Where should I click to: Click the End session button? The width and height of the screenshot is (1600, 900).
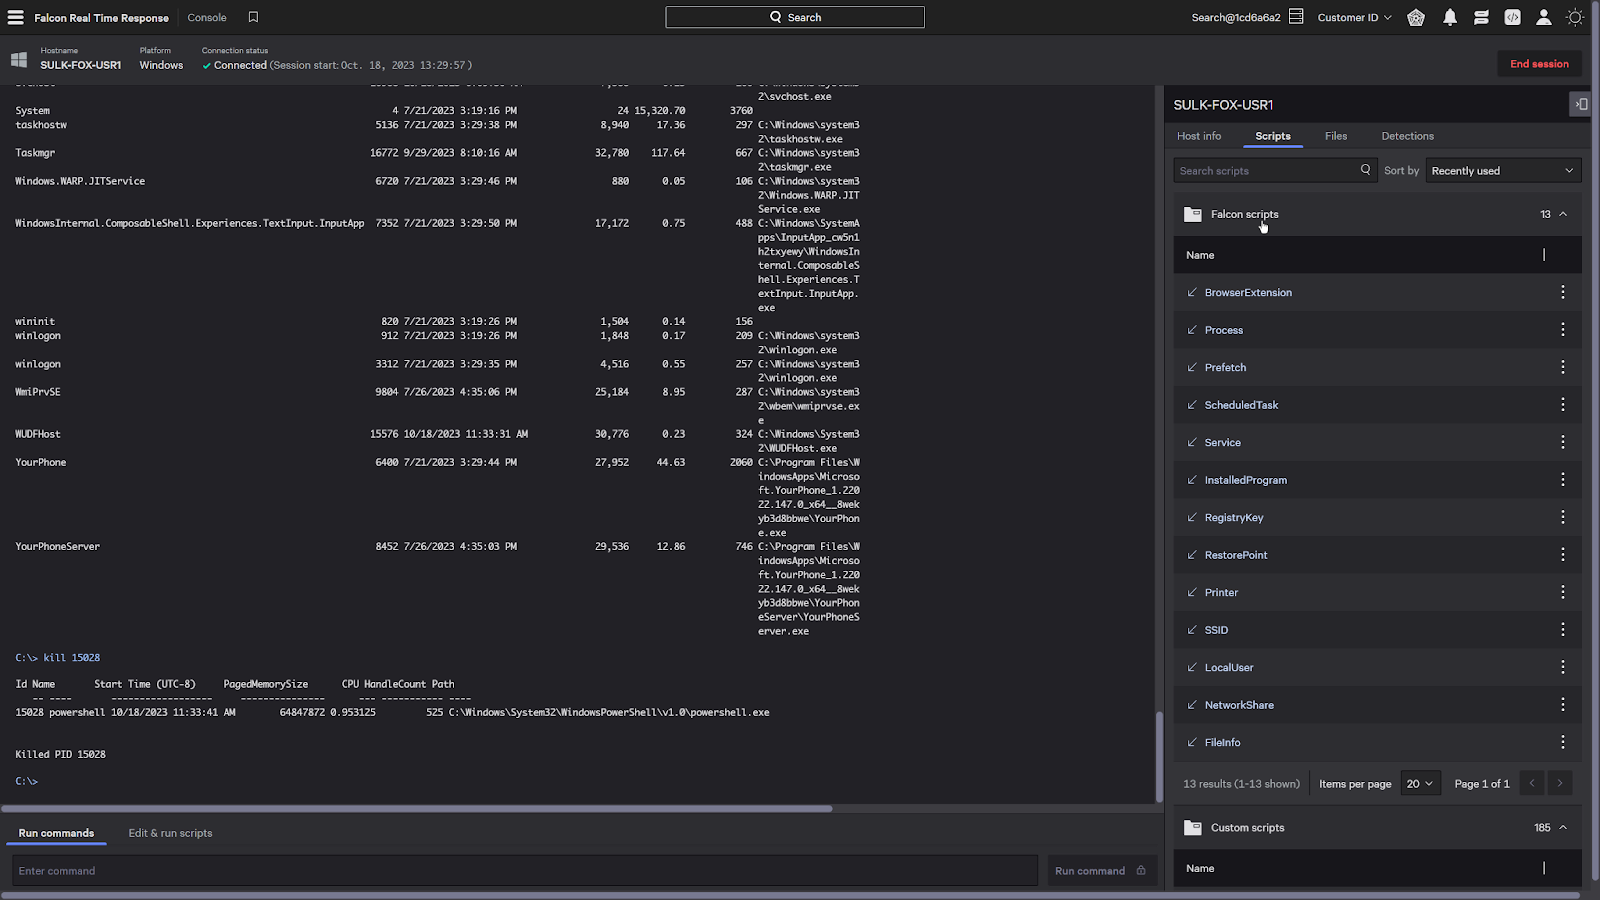coord(1539,64)
